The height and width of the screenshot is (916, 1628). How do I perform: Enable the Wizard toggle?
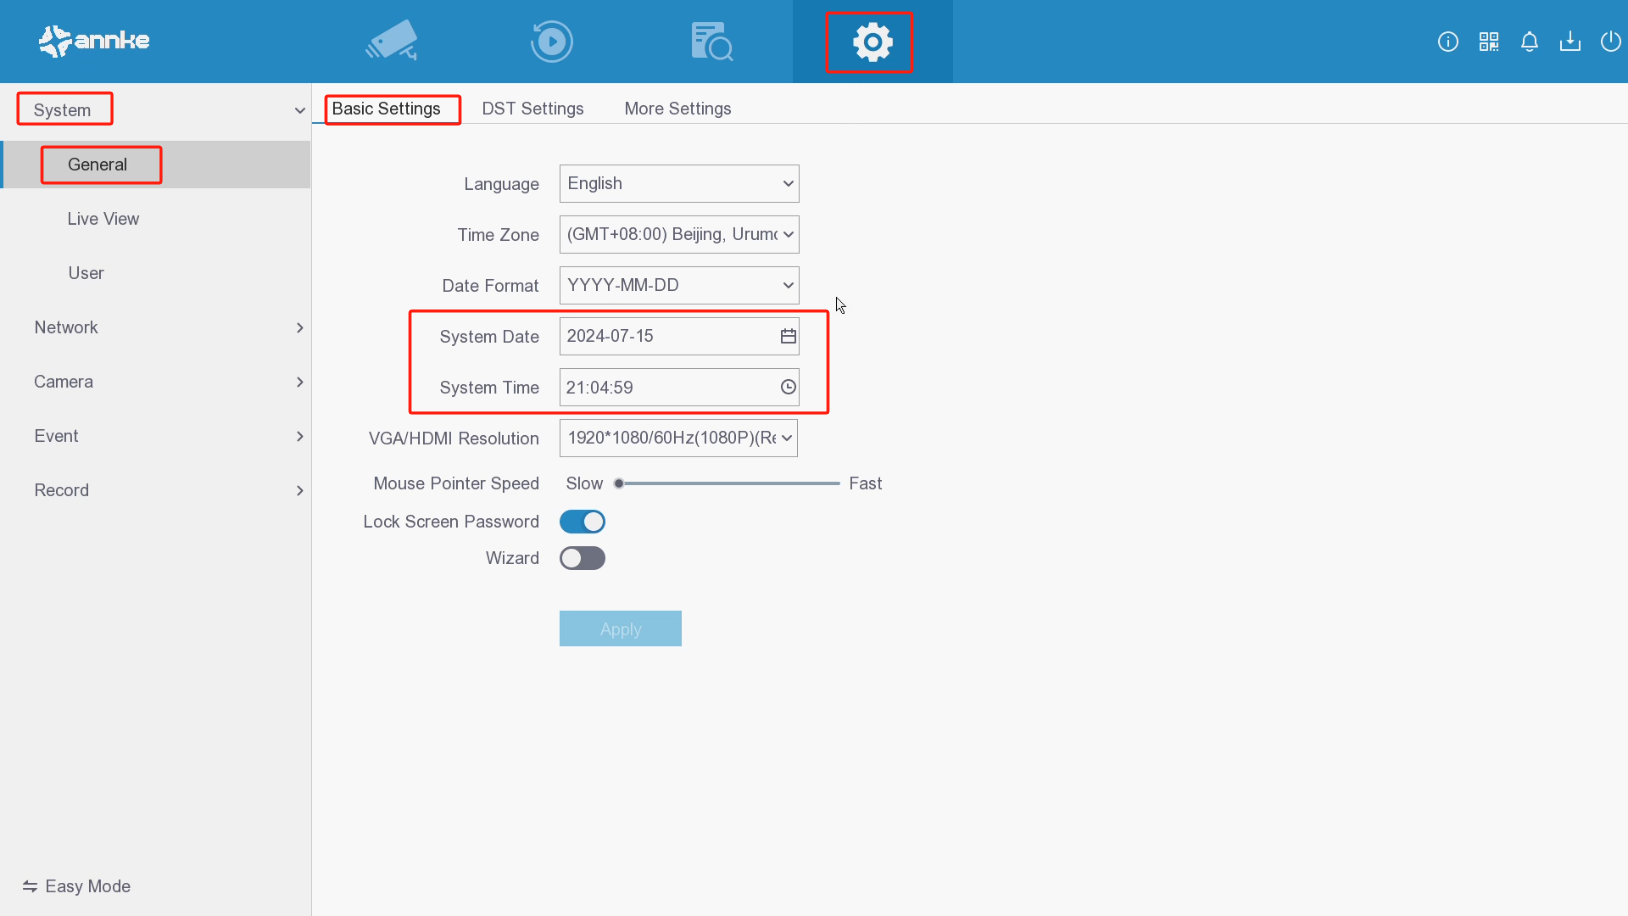582,558
